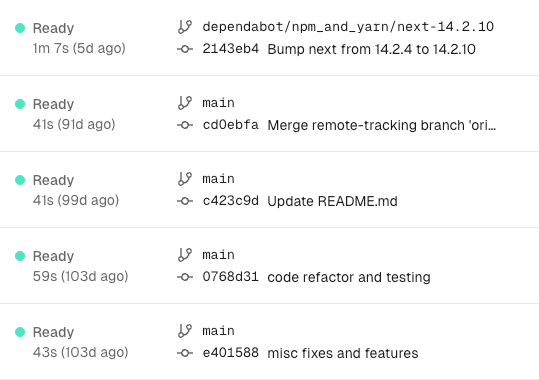Screen dimensions: 539x380
Task: Click commit icon next to 0768d31
Action: click(x=185, y=277)
